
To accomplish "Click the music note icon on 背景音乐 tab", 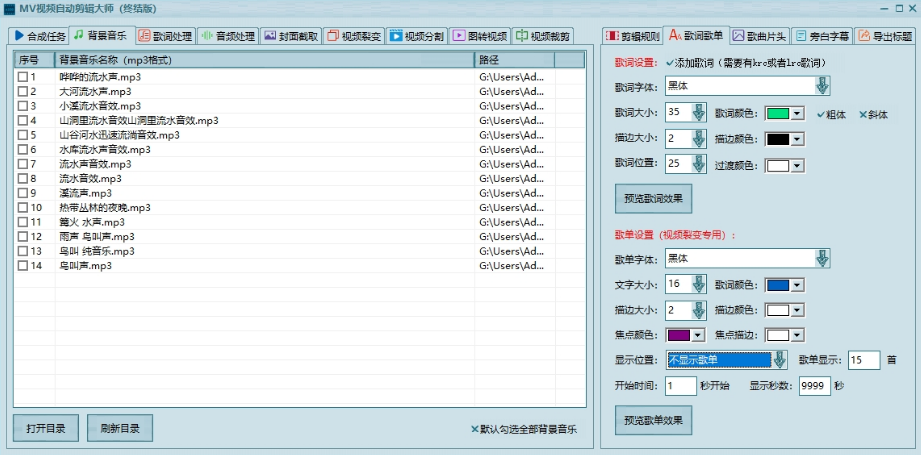I will pos(78,35).
